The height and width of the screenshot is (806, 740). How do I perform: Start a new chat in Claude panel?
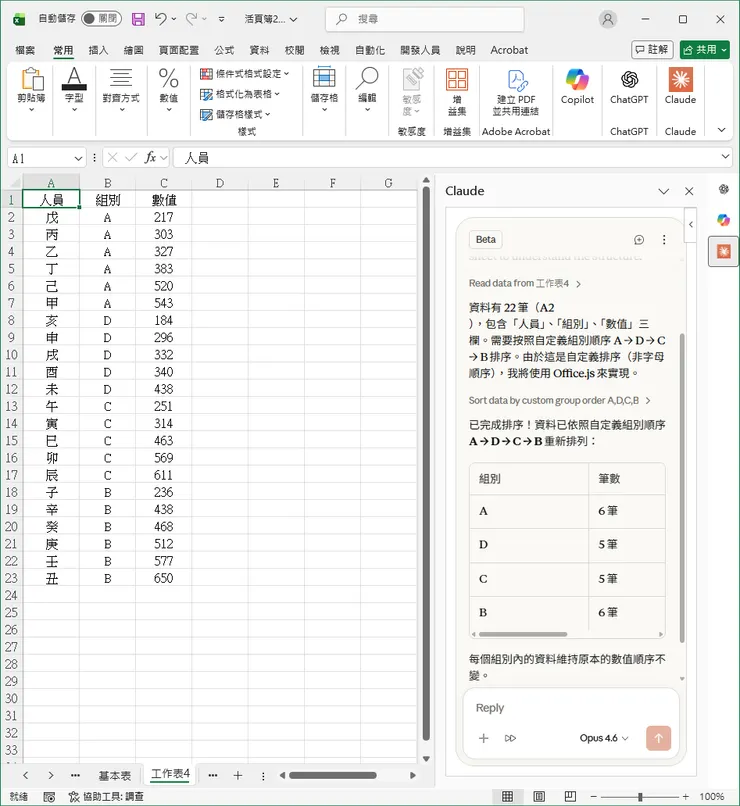[639, 240]
